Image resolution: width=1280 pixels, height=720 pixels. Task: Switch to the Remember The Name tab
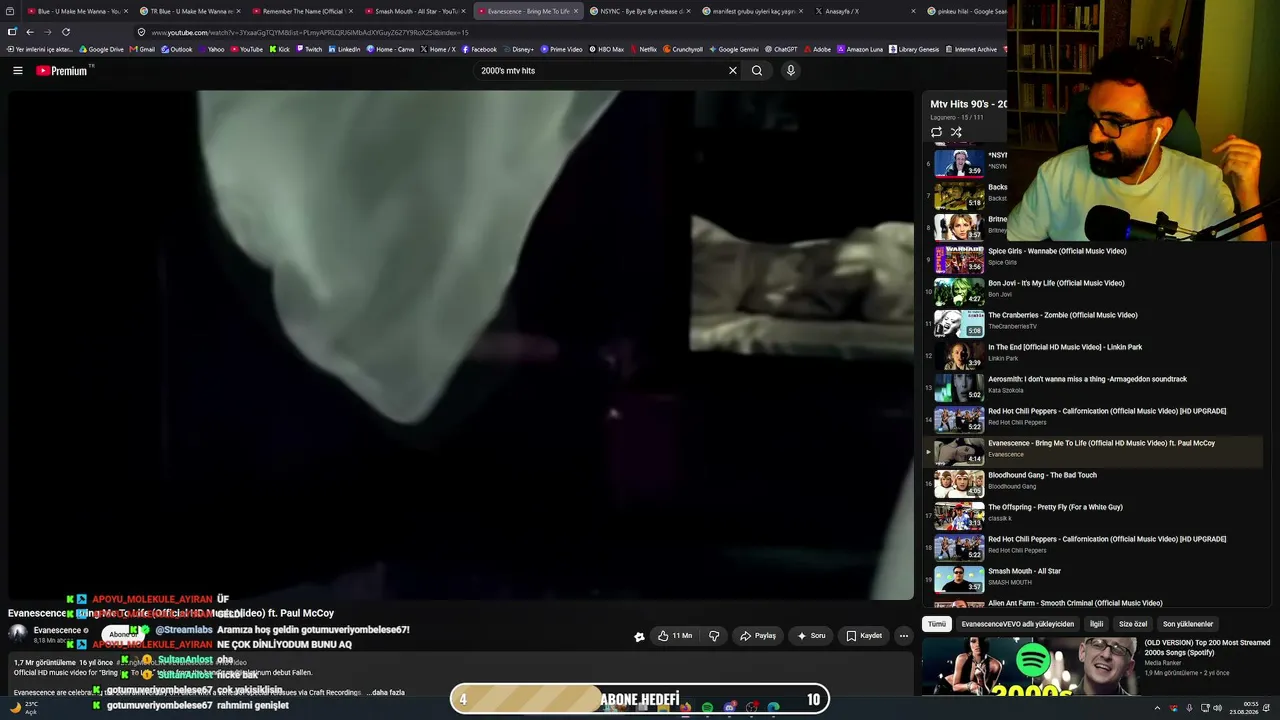click(x=302, y=11)
